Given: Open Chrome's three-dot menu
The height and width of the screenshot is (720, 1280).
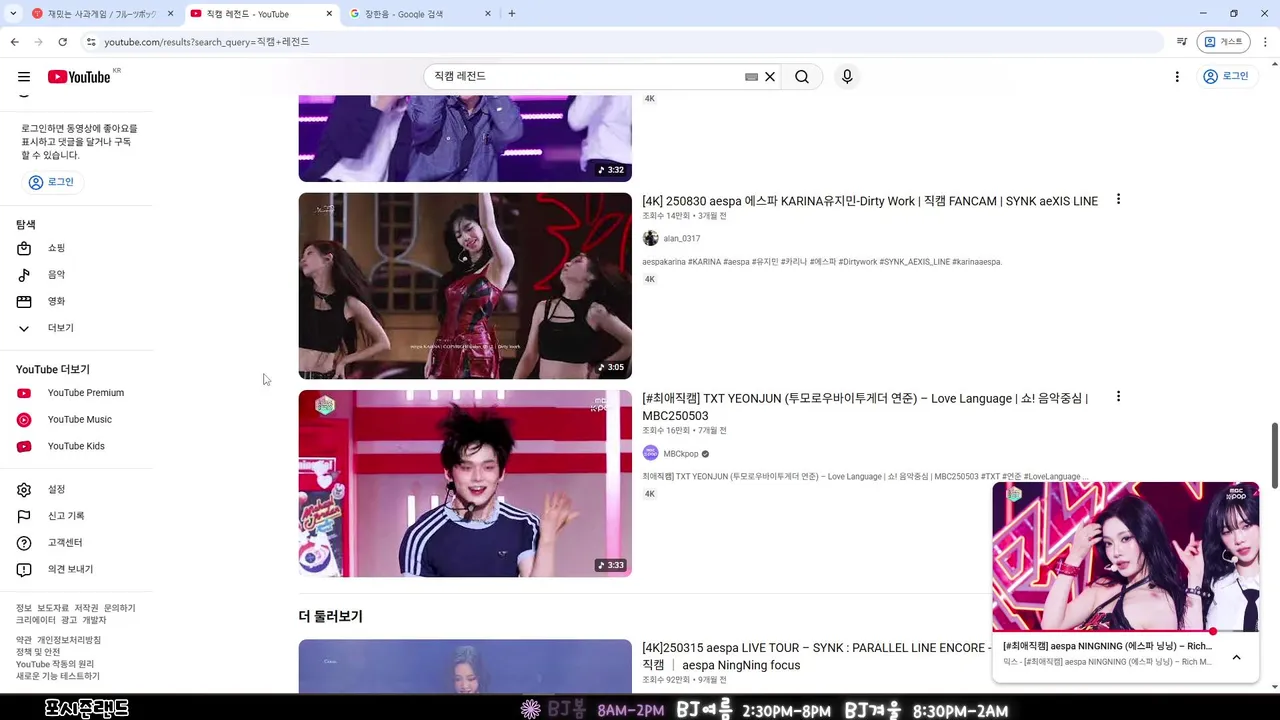Looking at the screenshot, I should click(1265, 42).
